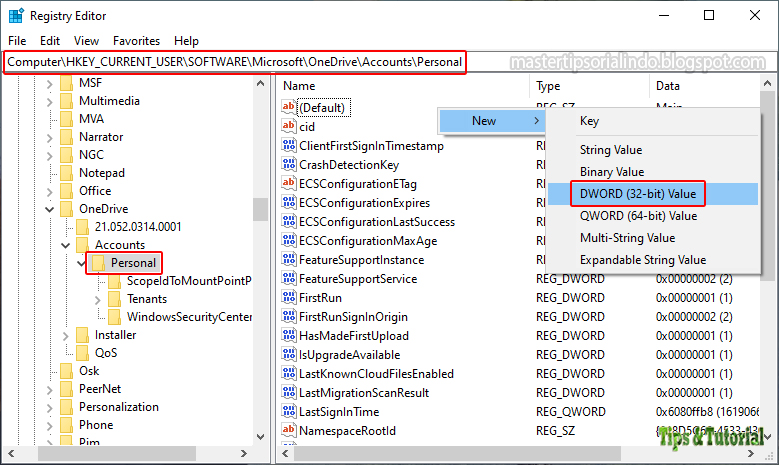Click the Name column header
This screenshot has height=465, width=779.
(x=403, y=86)
